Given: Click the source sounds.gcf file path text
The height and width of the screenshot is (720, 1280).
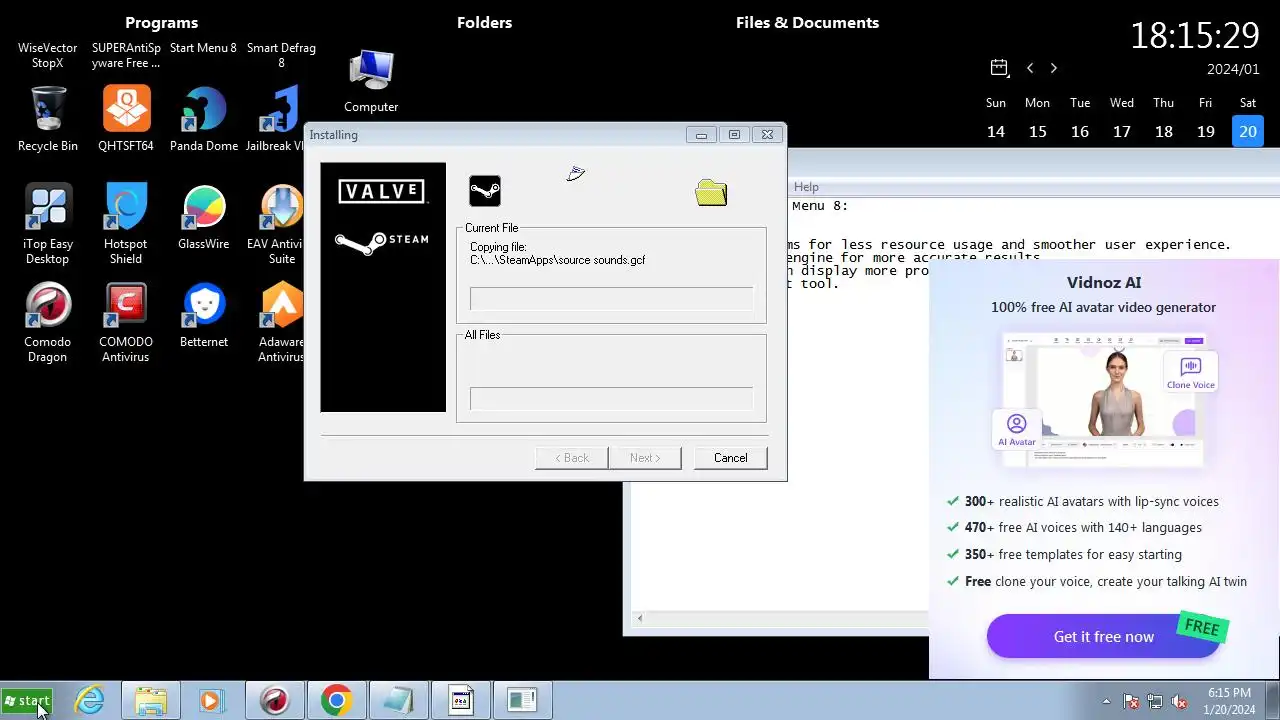Looking at the screenshot, I should [x=557, y=260].
